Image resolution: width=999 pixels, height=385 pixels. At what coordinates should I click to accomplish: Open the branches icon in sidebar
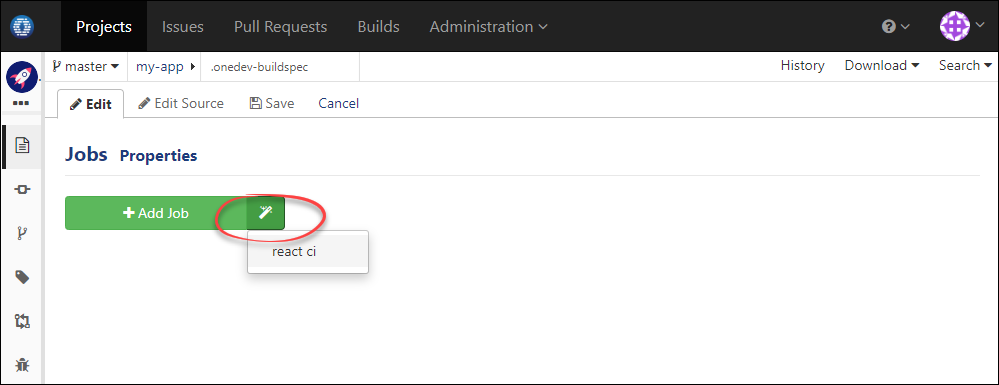coord(22,233)
